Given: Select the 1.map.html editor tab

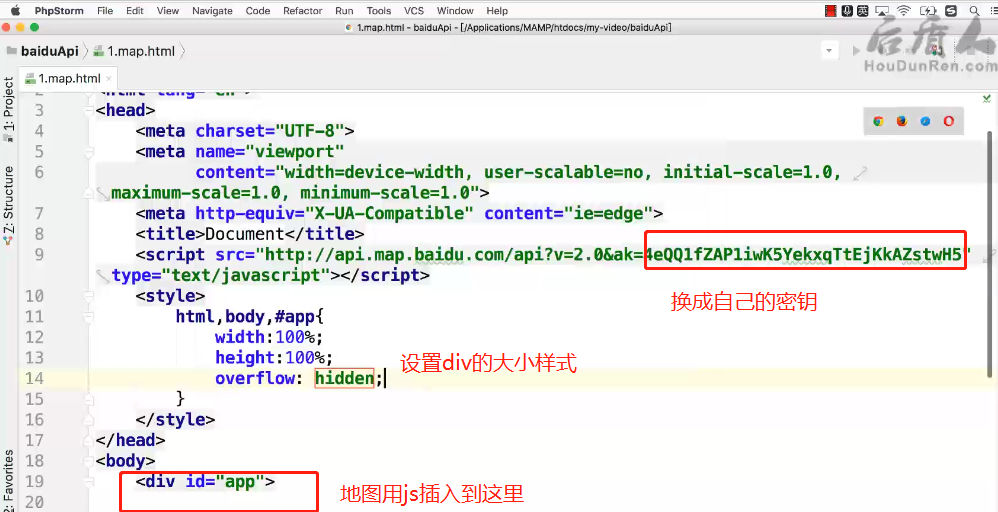Looking at the screenshot, I should click(69, 79).
